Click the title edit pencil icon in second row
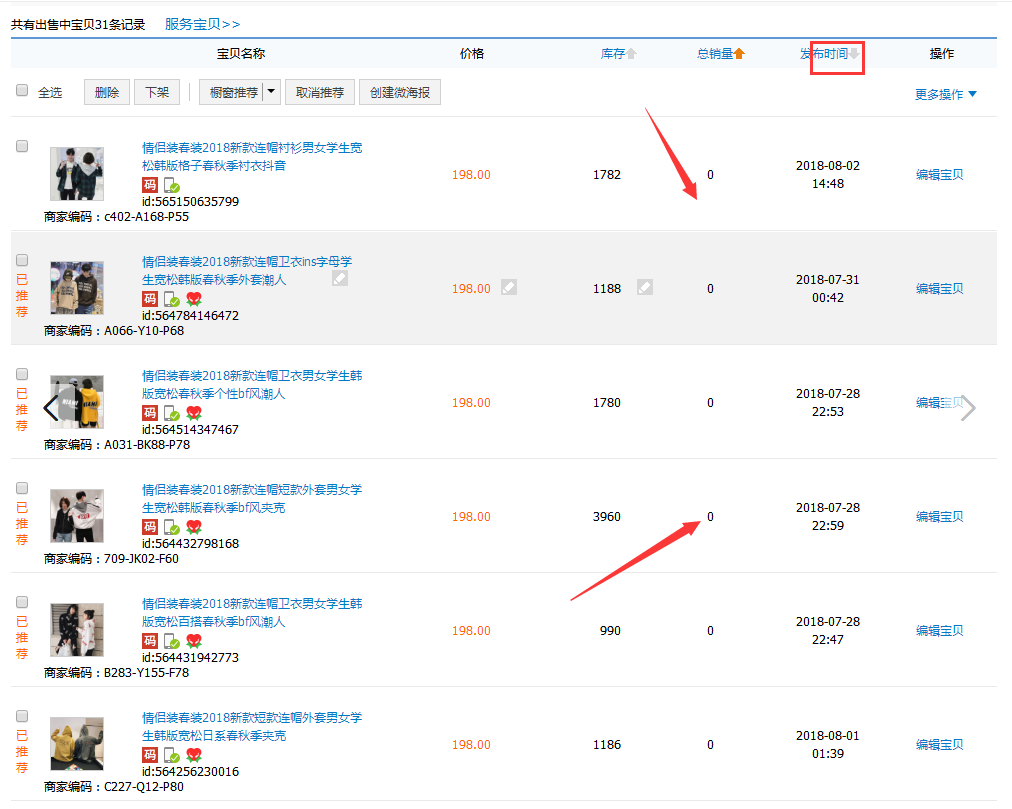The width and height of the screenshot is (1012, 809). click(340, 279)
